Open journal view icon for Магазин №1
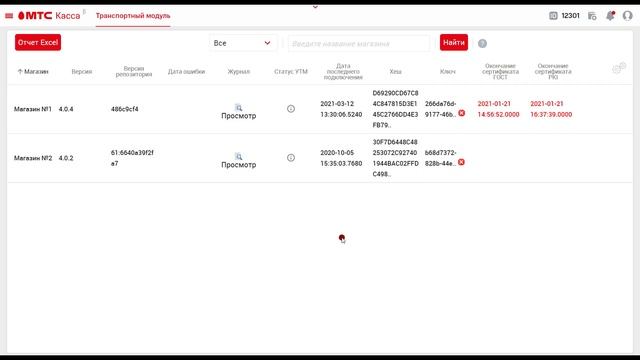This screenshot has width=640, height=360. [x=239, y=108]
